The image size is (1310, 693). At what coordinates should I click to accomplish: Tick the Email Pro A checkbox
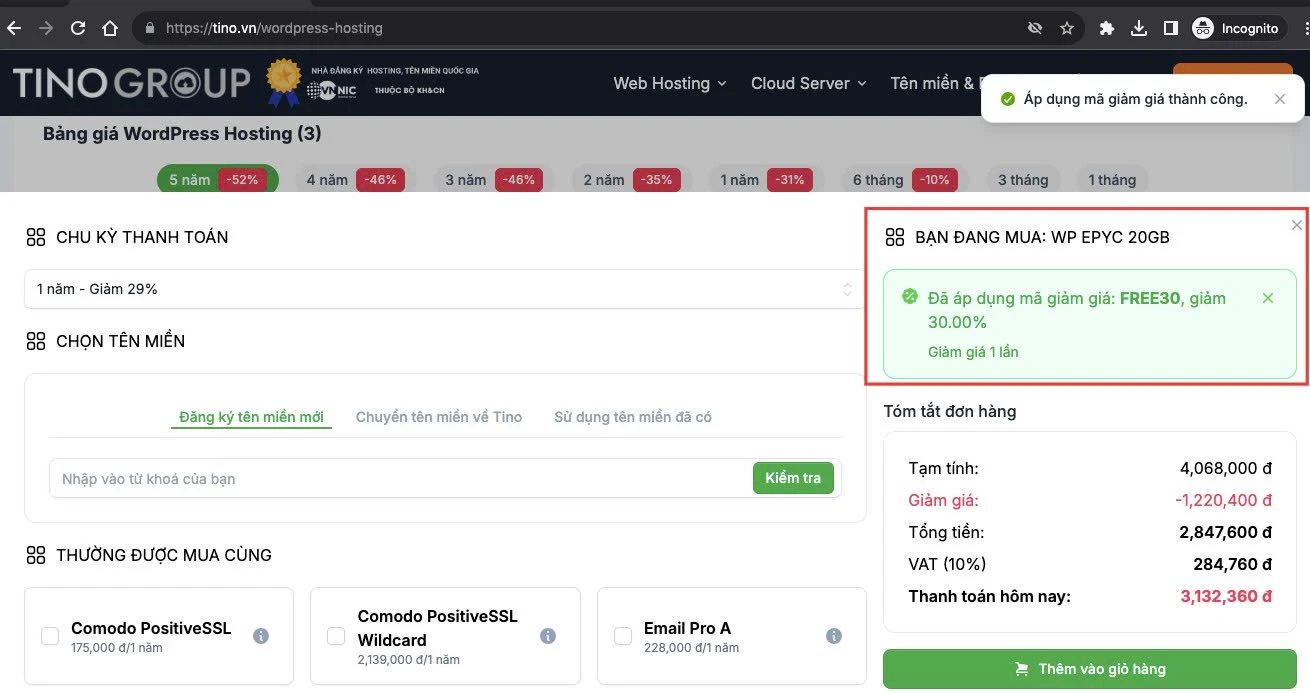(x=623, y=636)
